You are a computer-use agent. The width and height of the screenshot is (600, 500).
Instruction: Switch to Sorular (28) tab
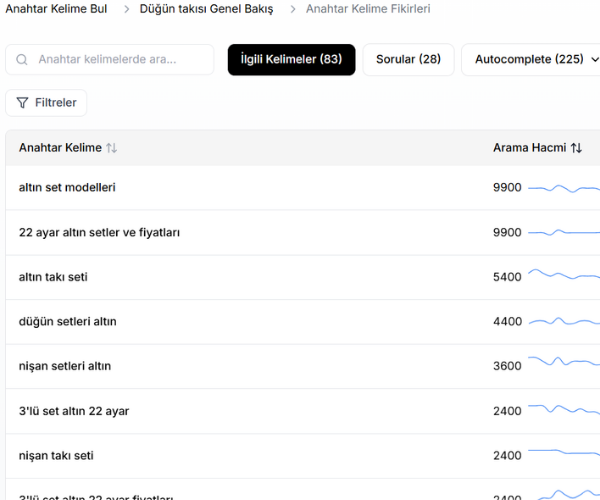(408, 60)
